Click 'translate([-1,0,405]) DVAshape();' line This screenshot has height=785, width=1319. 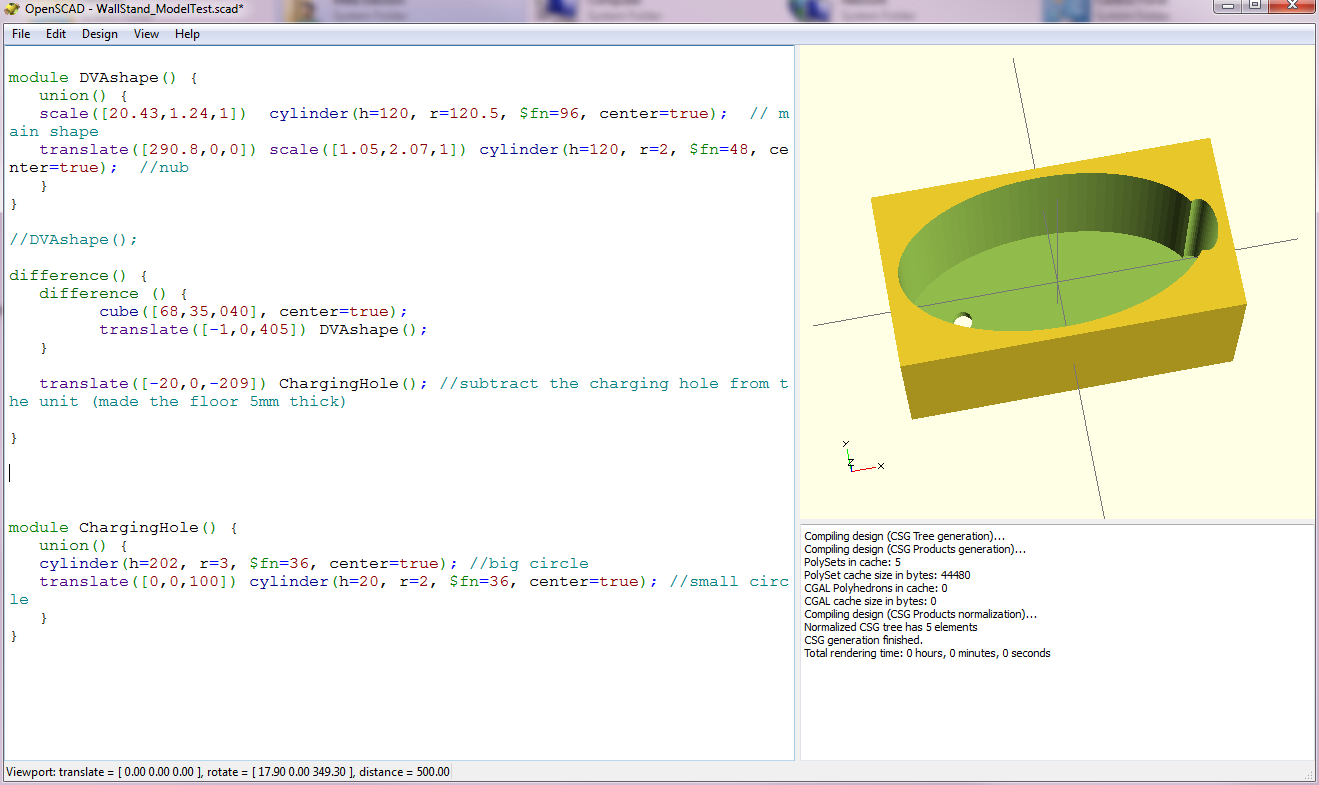(264, 329)
